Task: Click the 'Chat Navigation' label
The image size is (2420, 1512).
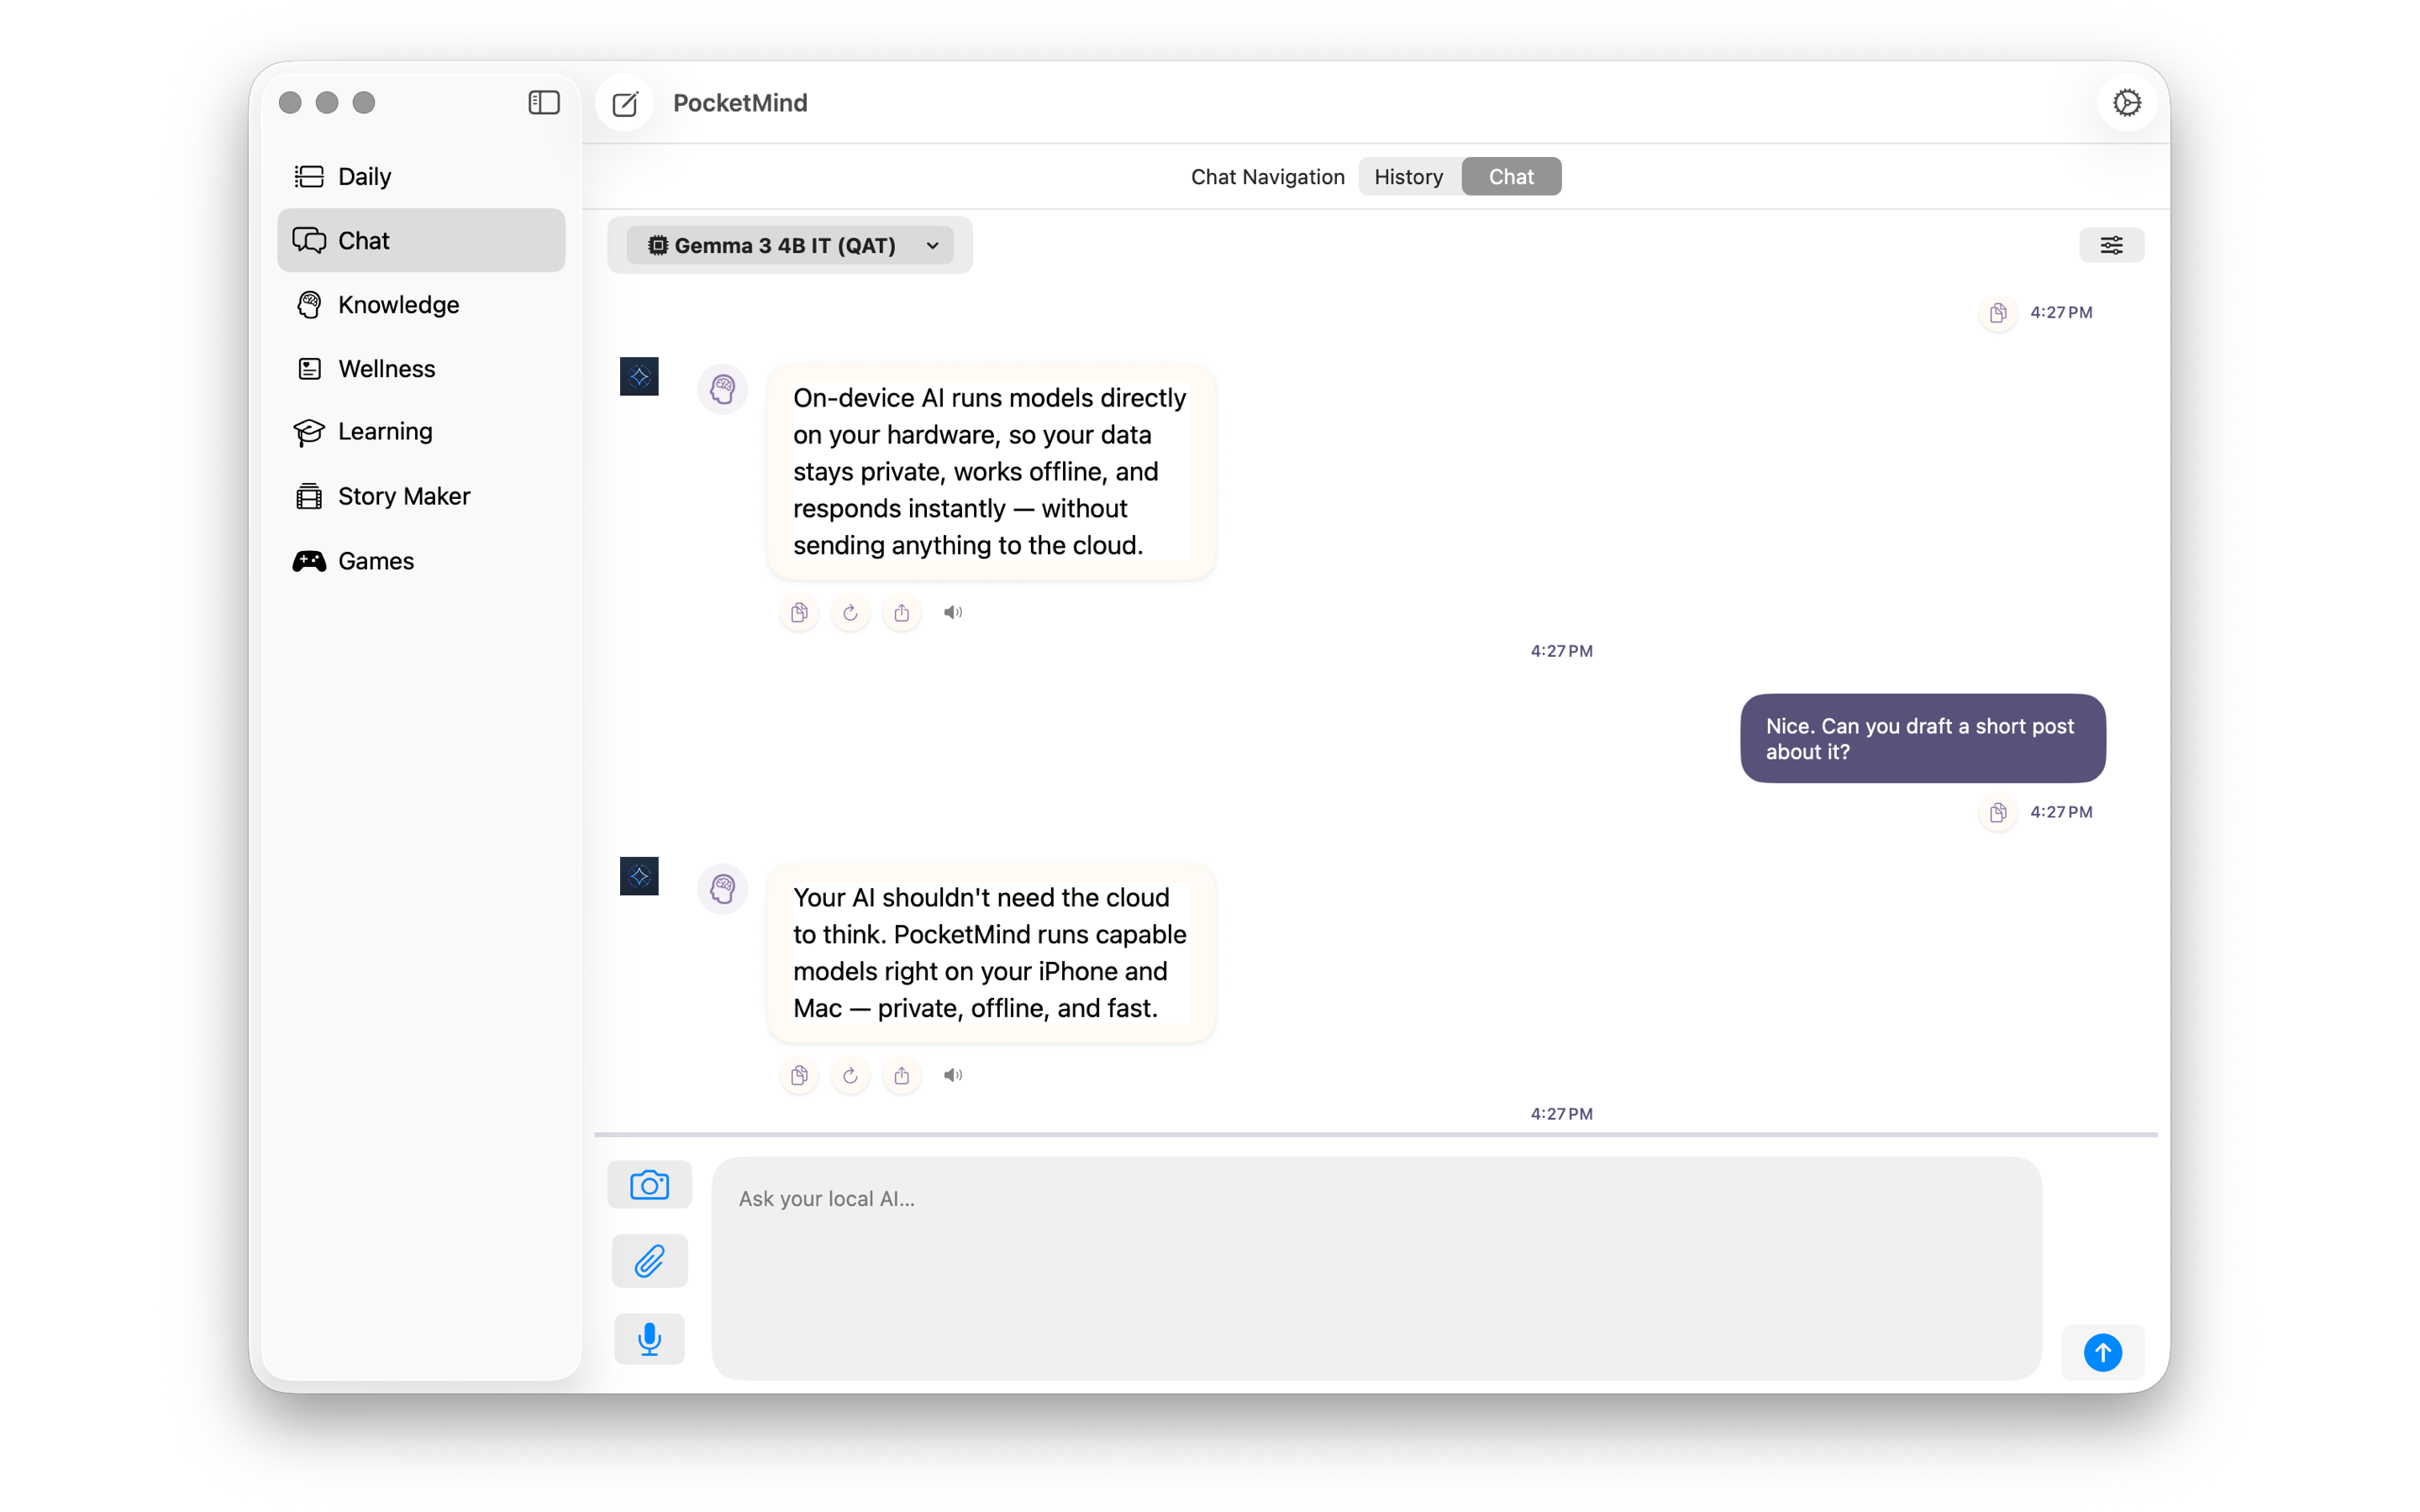Action: 1267,177
